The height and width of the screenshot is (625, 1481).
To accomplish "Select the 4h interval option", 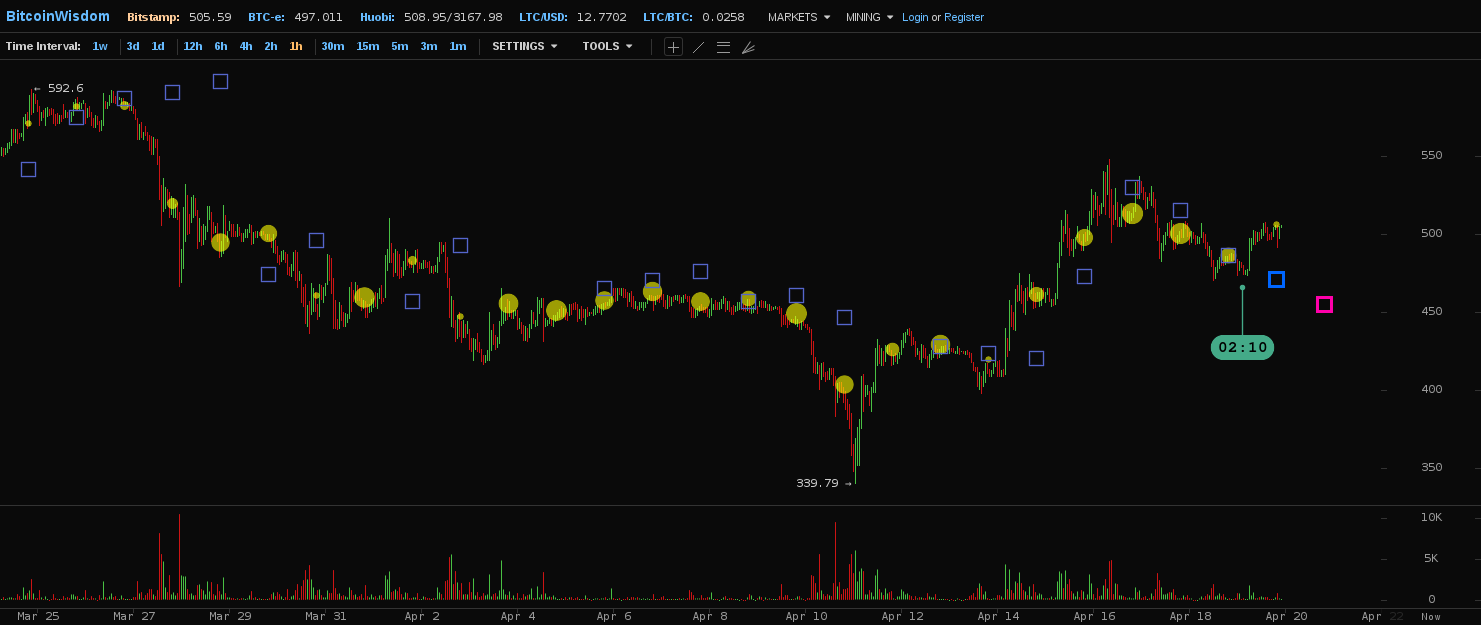I will click(x=245, y=46).
